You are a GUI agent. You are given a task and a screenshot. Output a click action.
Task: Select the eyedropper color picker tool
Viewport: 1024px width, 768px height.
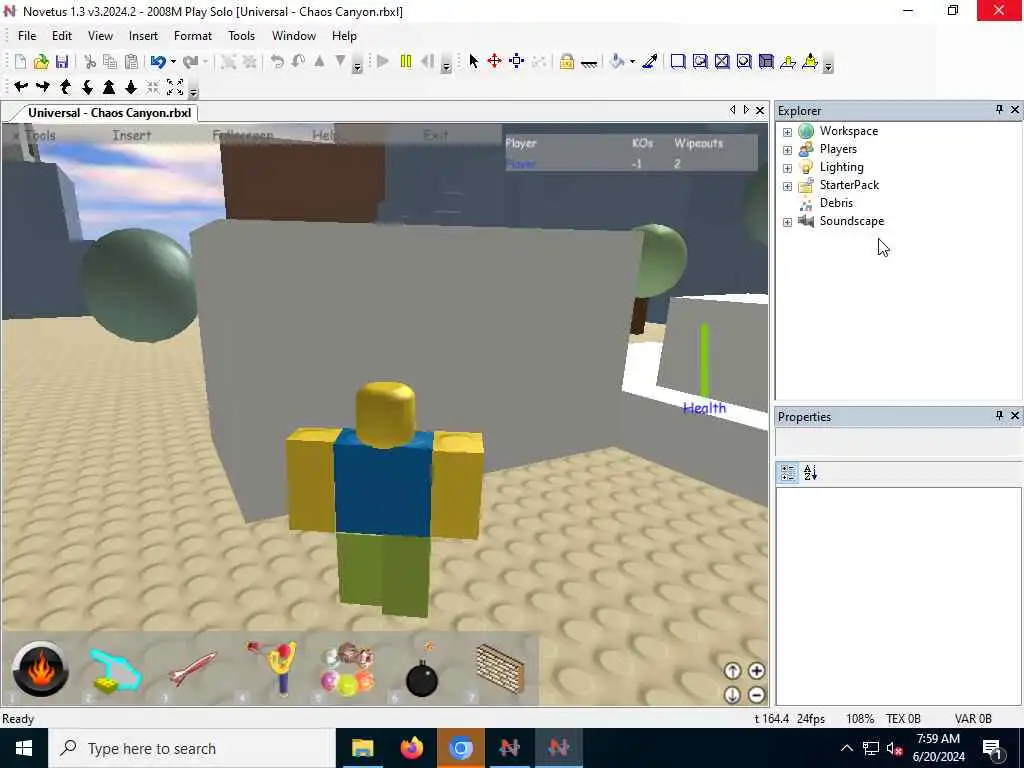coord(650,62)
